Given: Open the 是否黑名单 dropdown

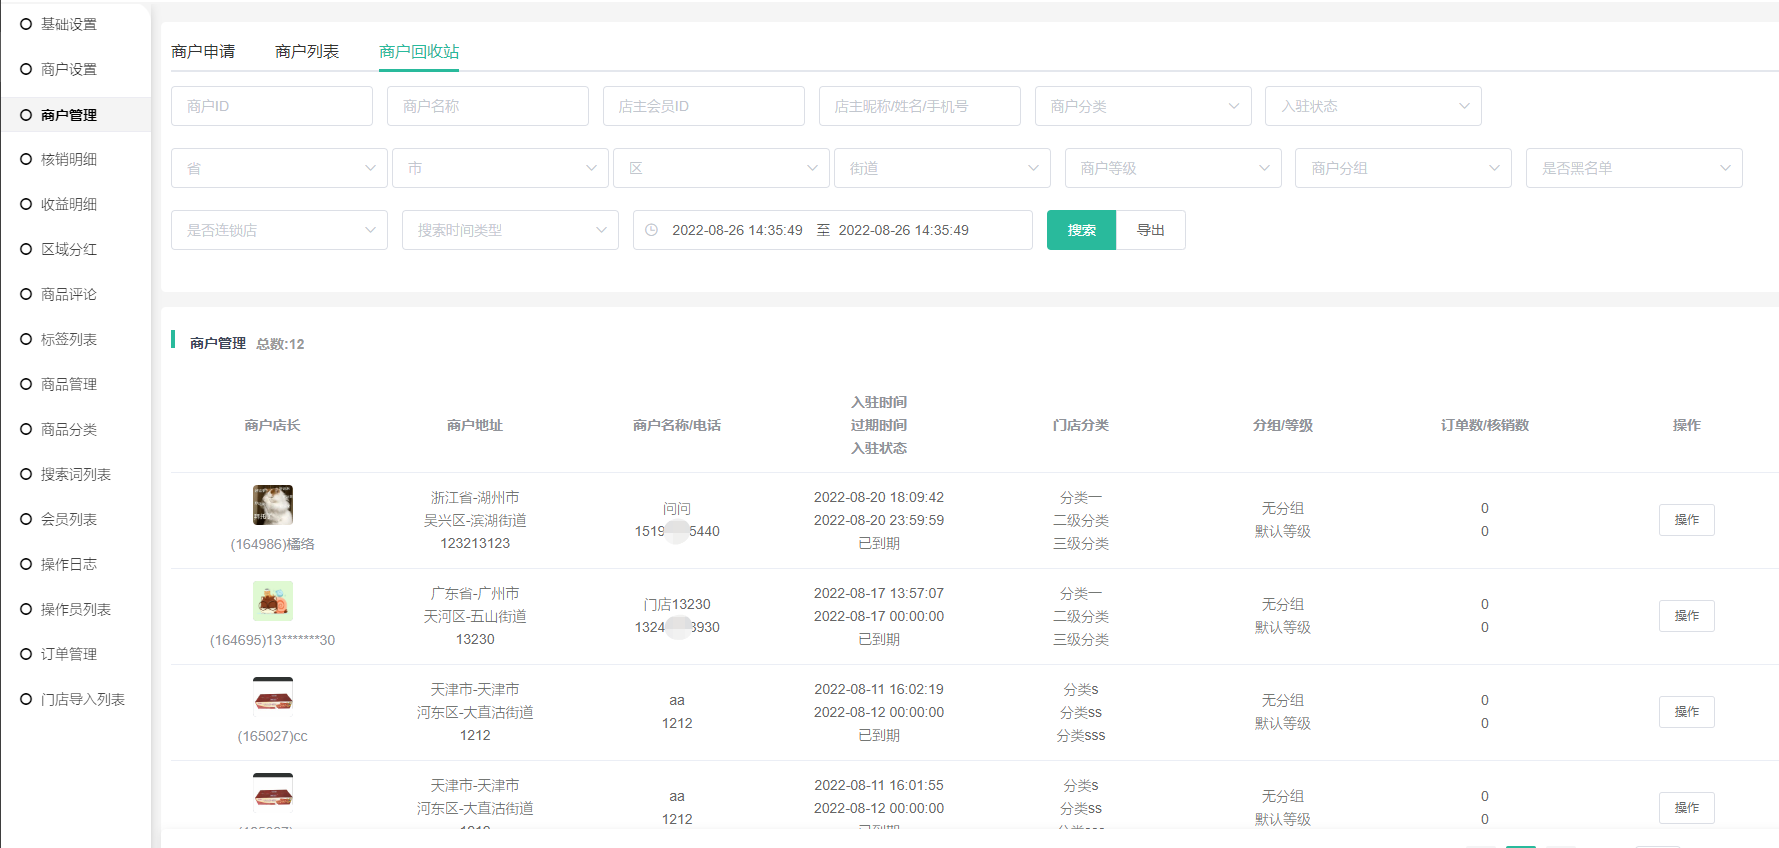Looking at the screenshot, I should tap(1633, 168).
